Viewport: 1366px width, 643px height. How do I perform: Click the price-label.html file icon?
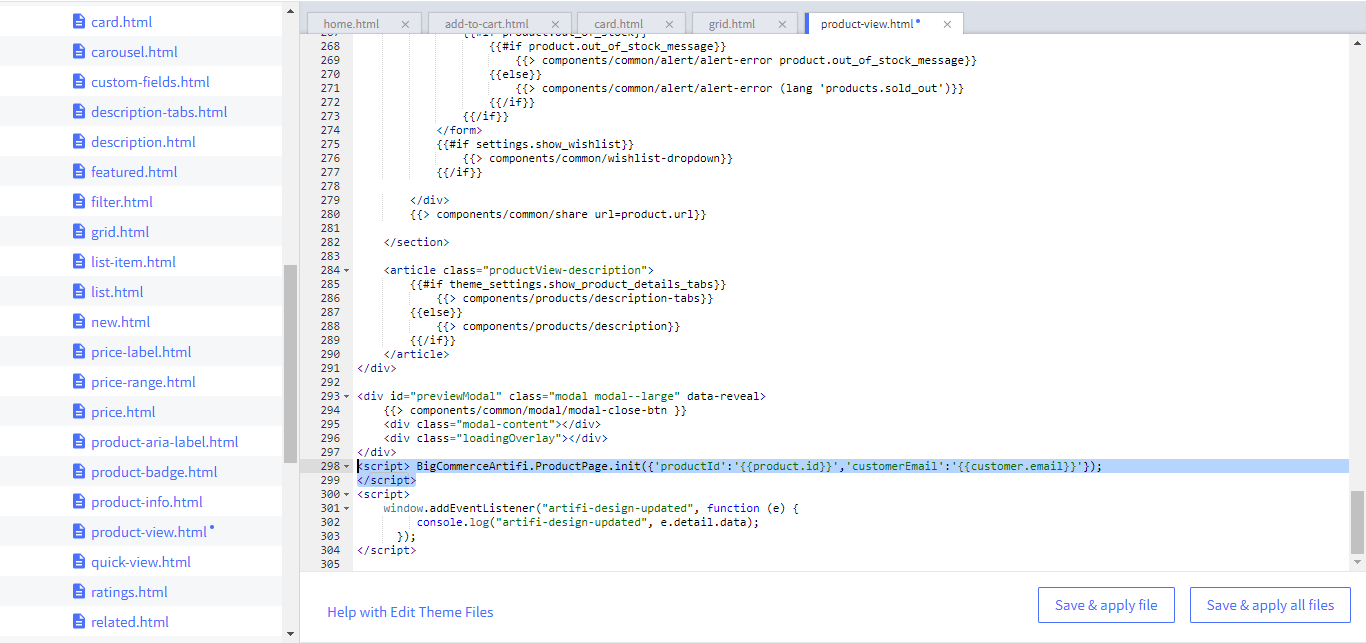click(79, 351)
